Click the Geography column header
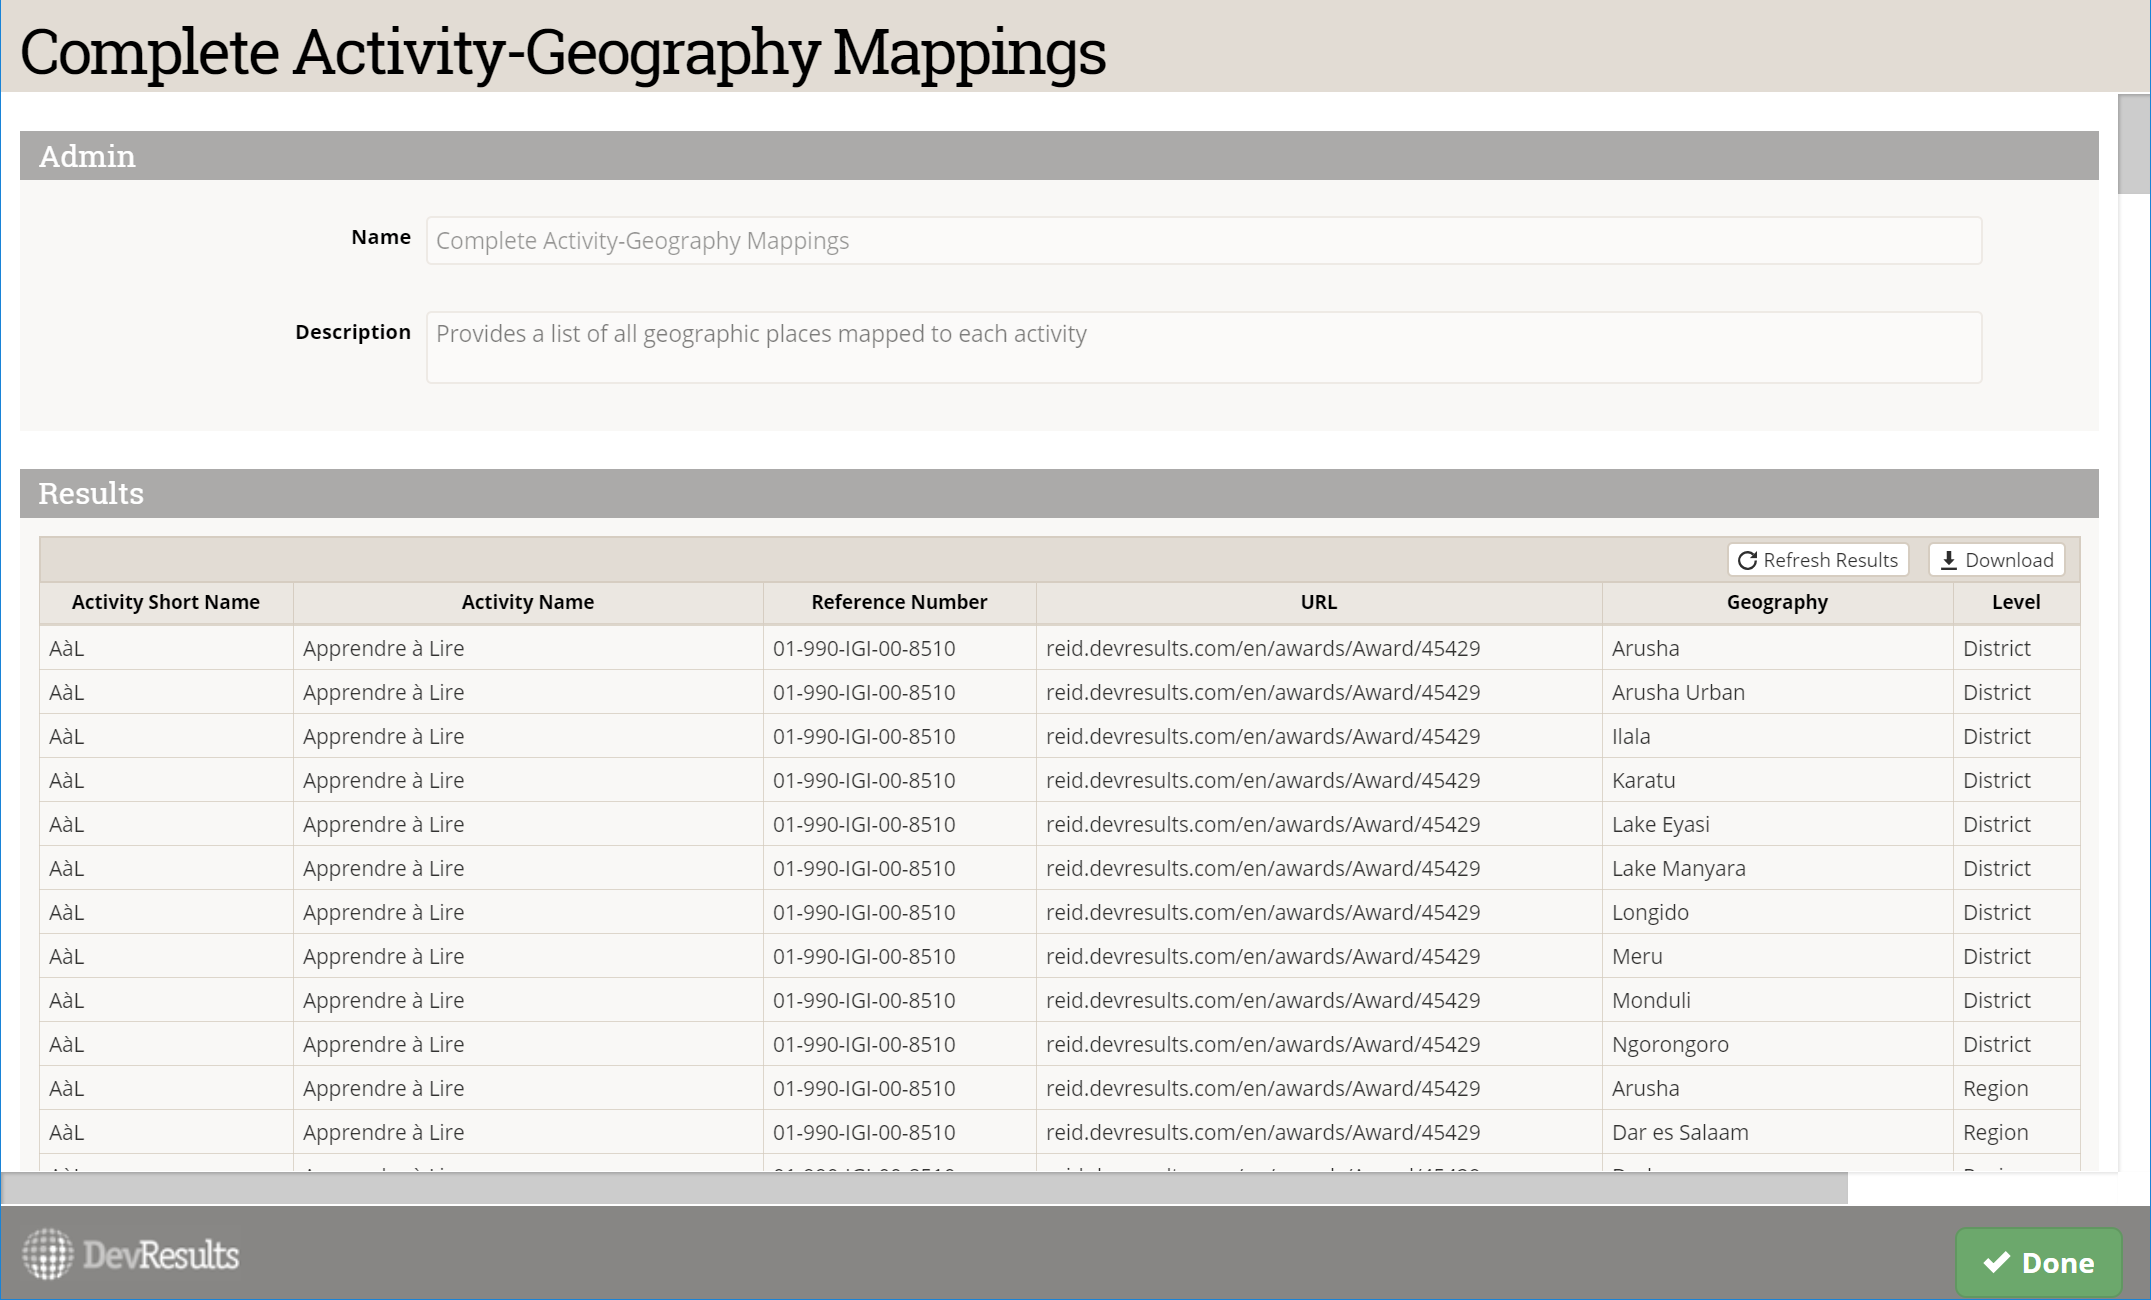This screenshot has height=1300, width=2151. (1776, 602)
